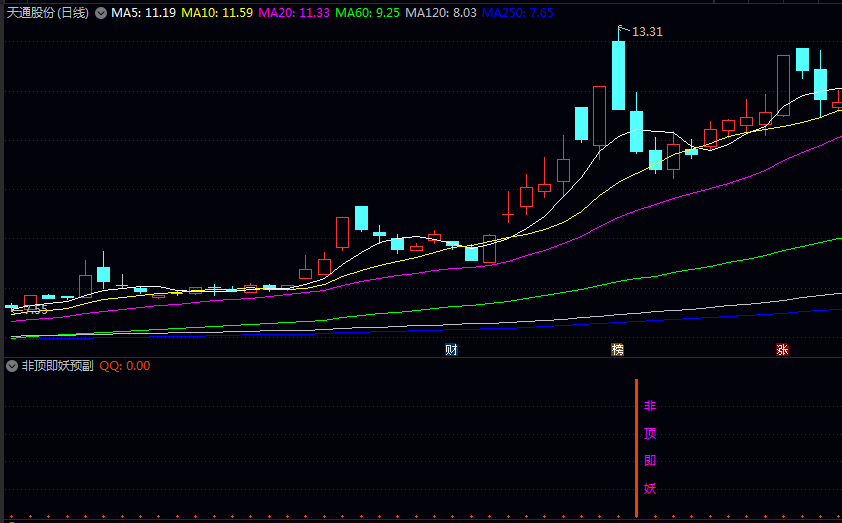Click the orange 非顶即妖 signal bar
This screenshot has width=842, height=523.
pyautogui.click(x=636, y=448)
